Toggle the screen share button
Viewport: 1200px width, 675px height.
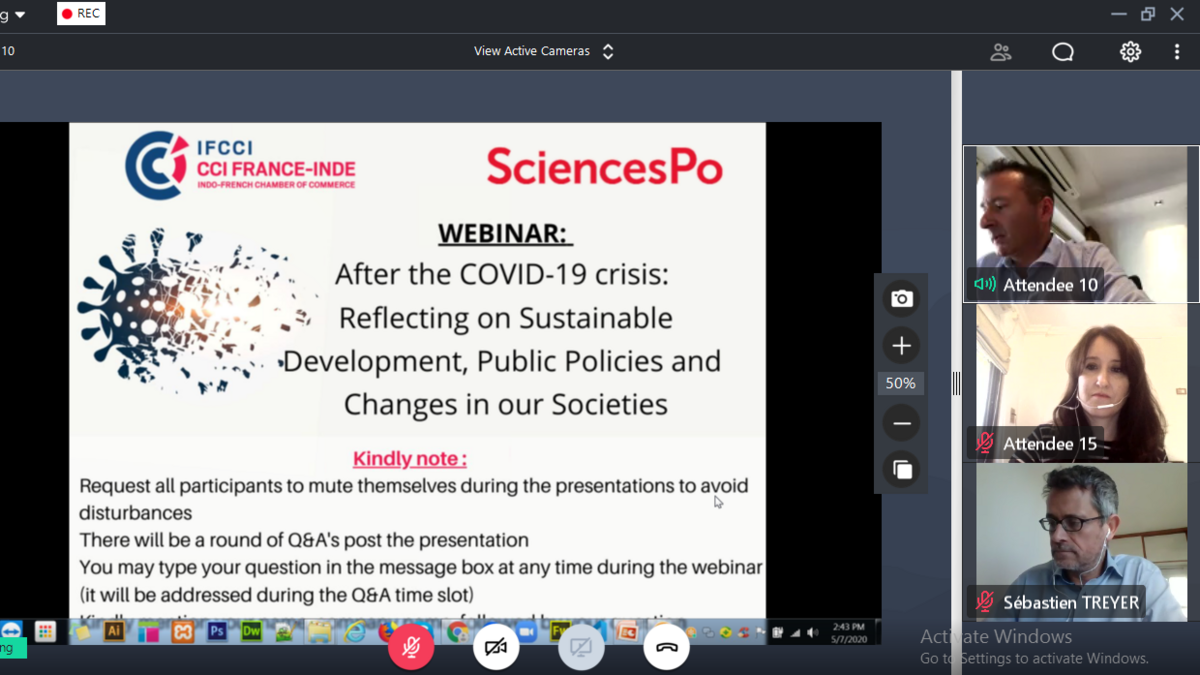[581, 647]
